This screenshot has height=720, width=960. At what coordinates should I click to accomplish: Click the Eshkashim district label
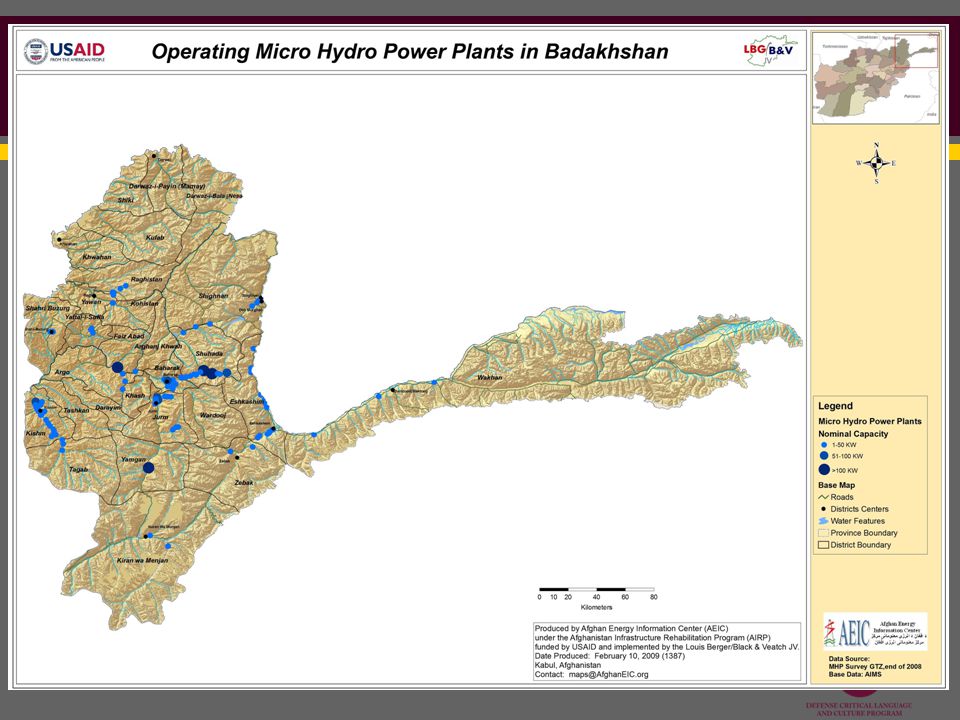click(247, 402)
